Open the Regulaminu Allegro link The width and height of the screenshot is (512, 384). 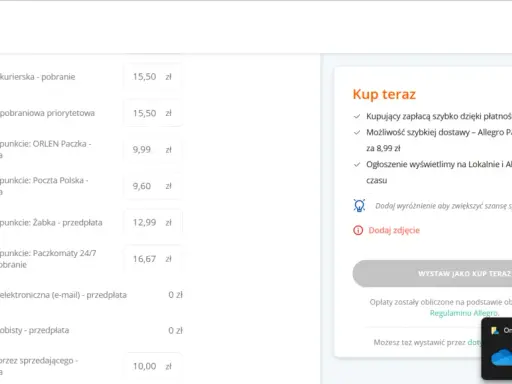[x=464, y=313]
